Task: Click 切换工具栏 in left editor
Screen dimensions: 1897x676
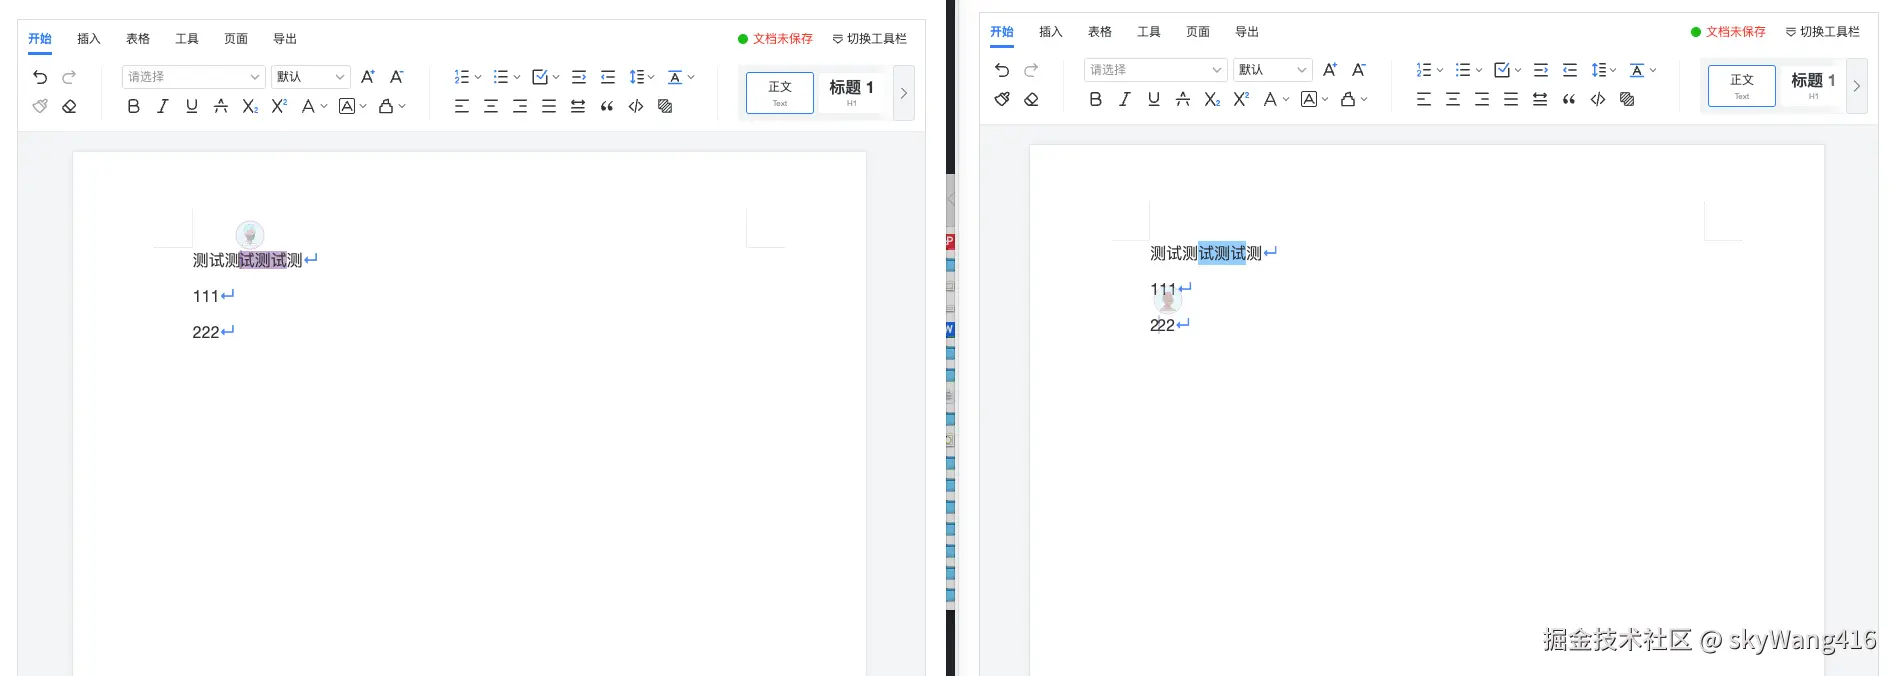Action: point(870,39)
